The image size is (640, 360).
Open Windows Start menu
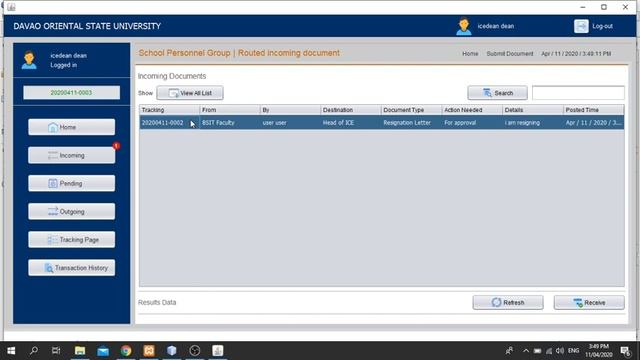pyautogui.click(x=11, y=351)
